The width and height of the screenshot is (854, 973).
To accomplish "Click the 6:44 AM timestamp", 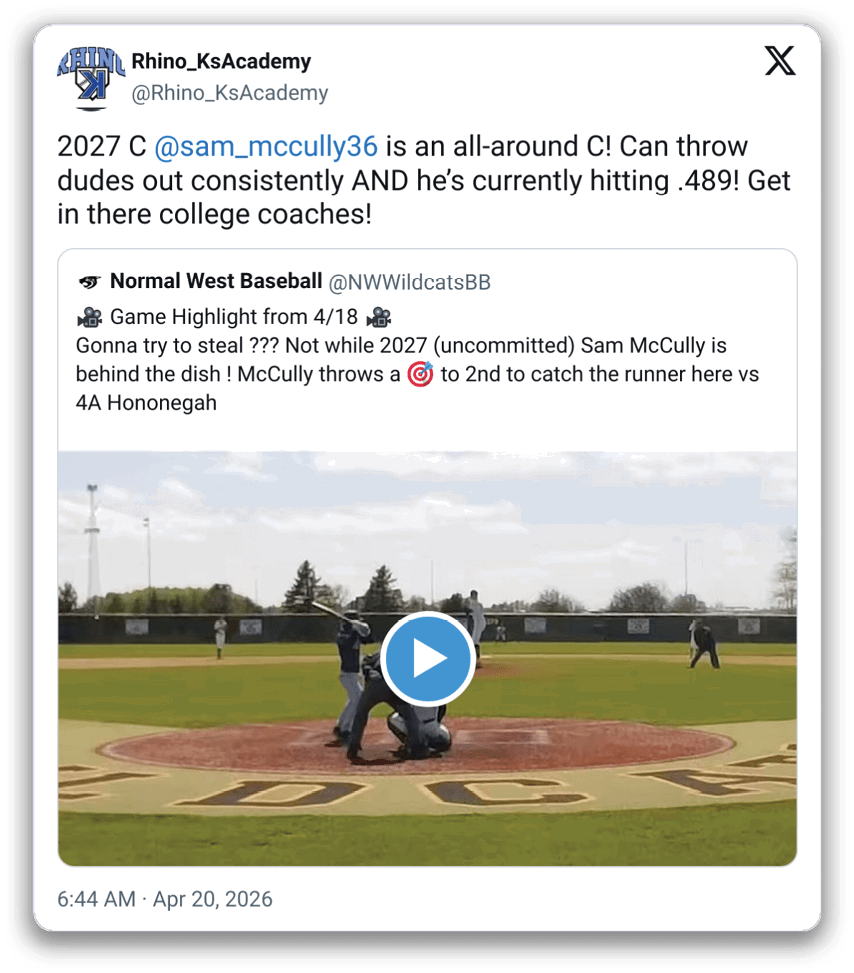I will click(x=95, y=899).
